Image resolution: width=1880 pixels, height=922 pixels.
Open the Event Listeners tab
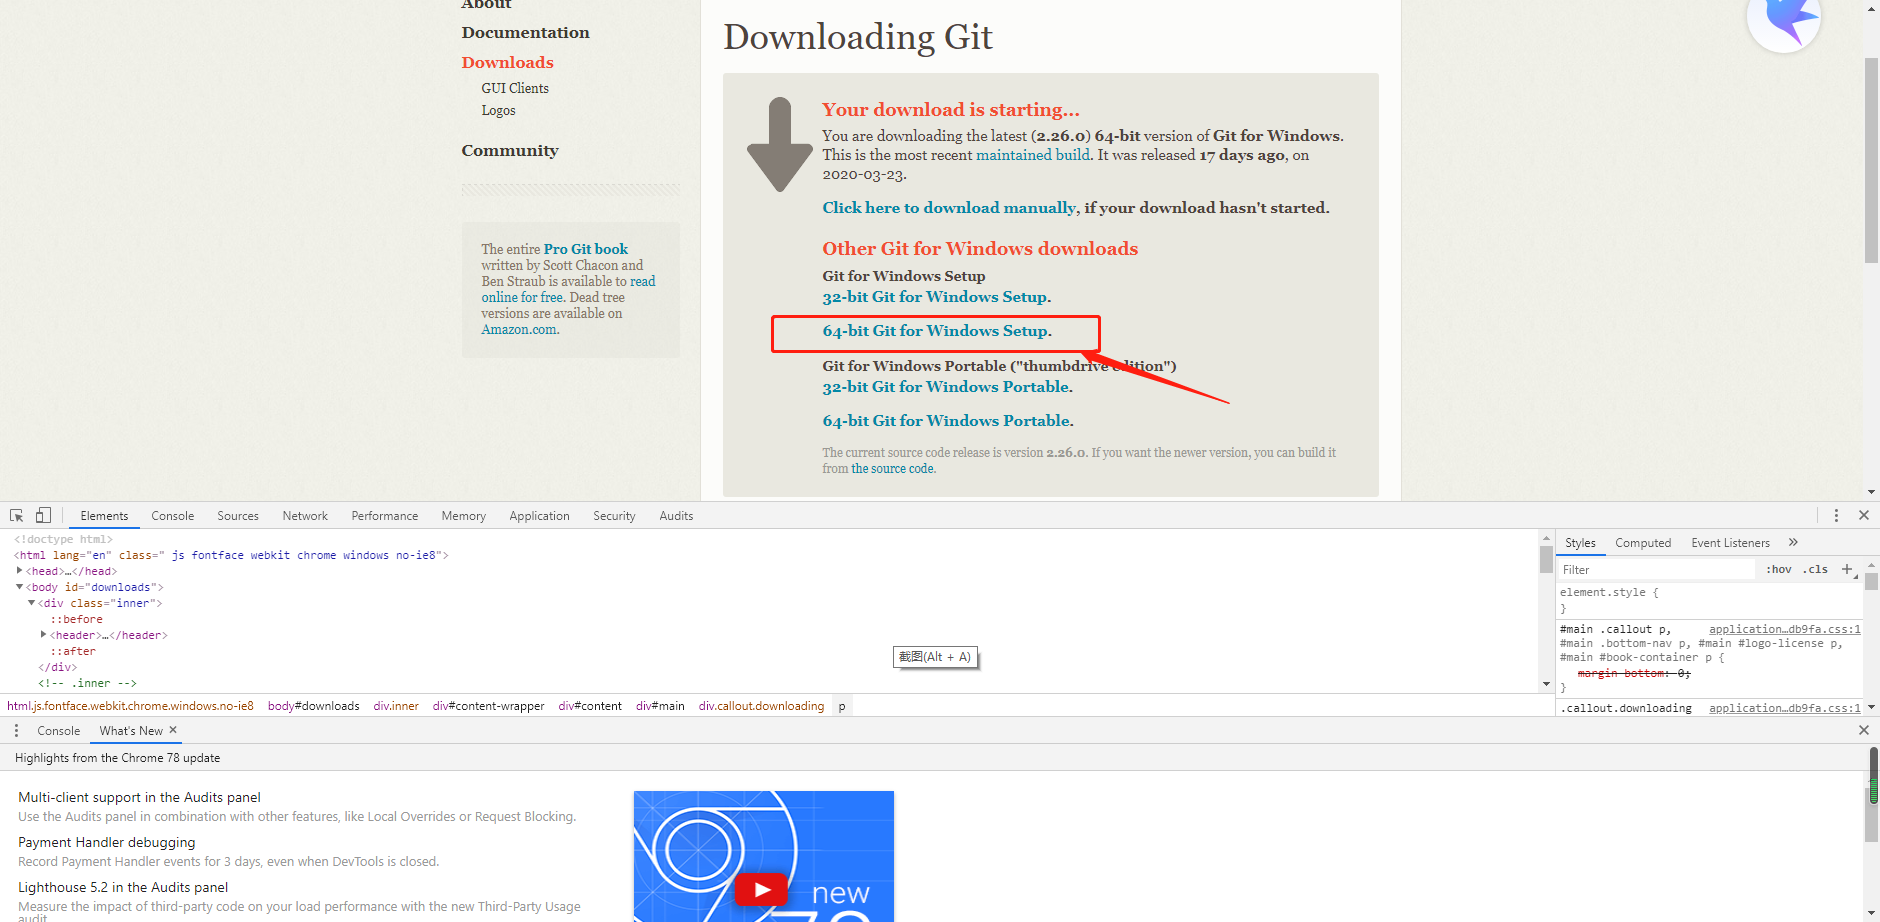[x=1730, y=543]
